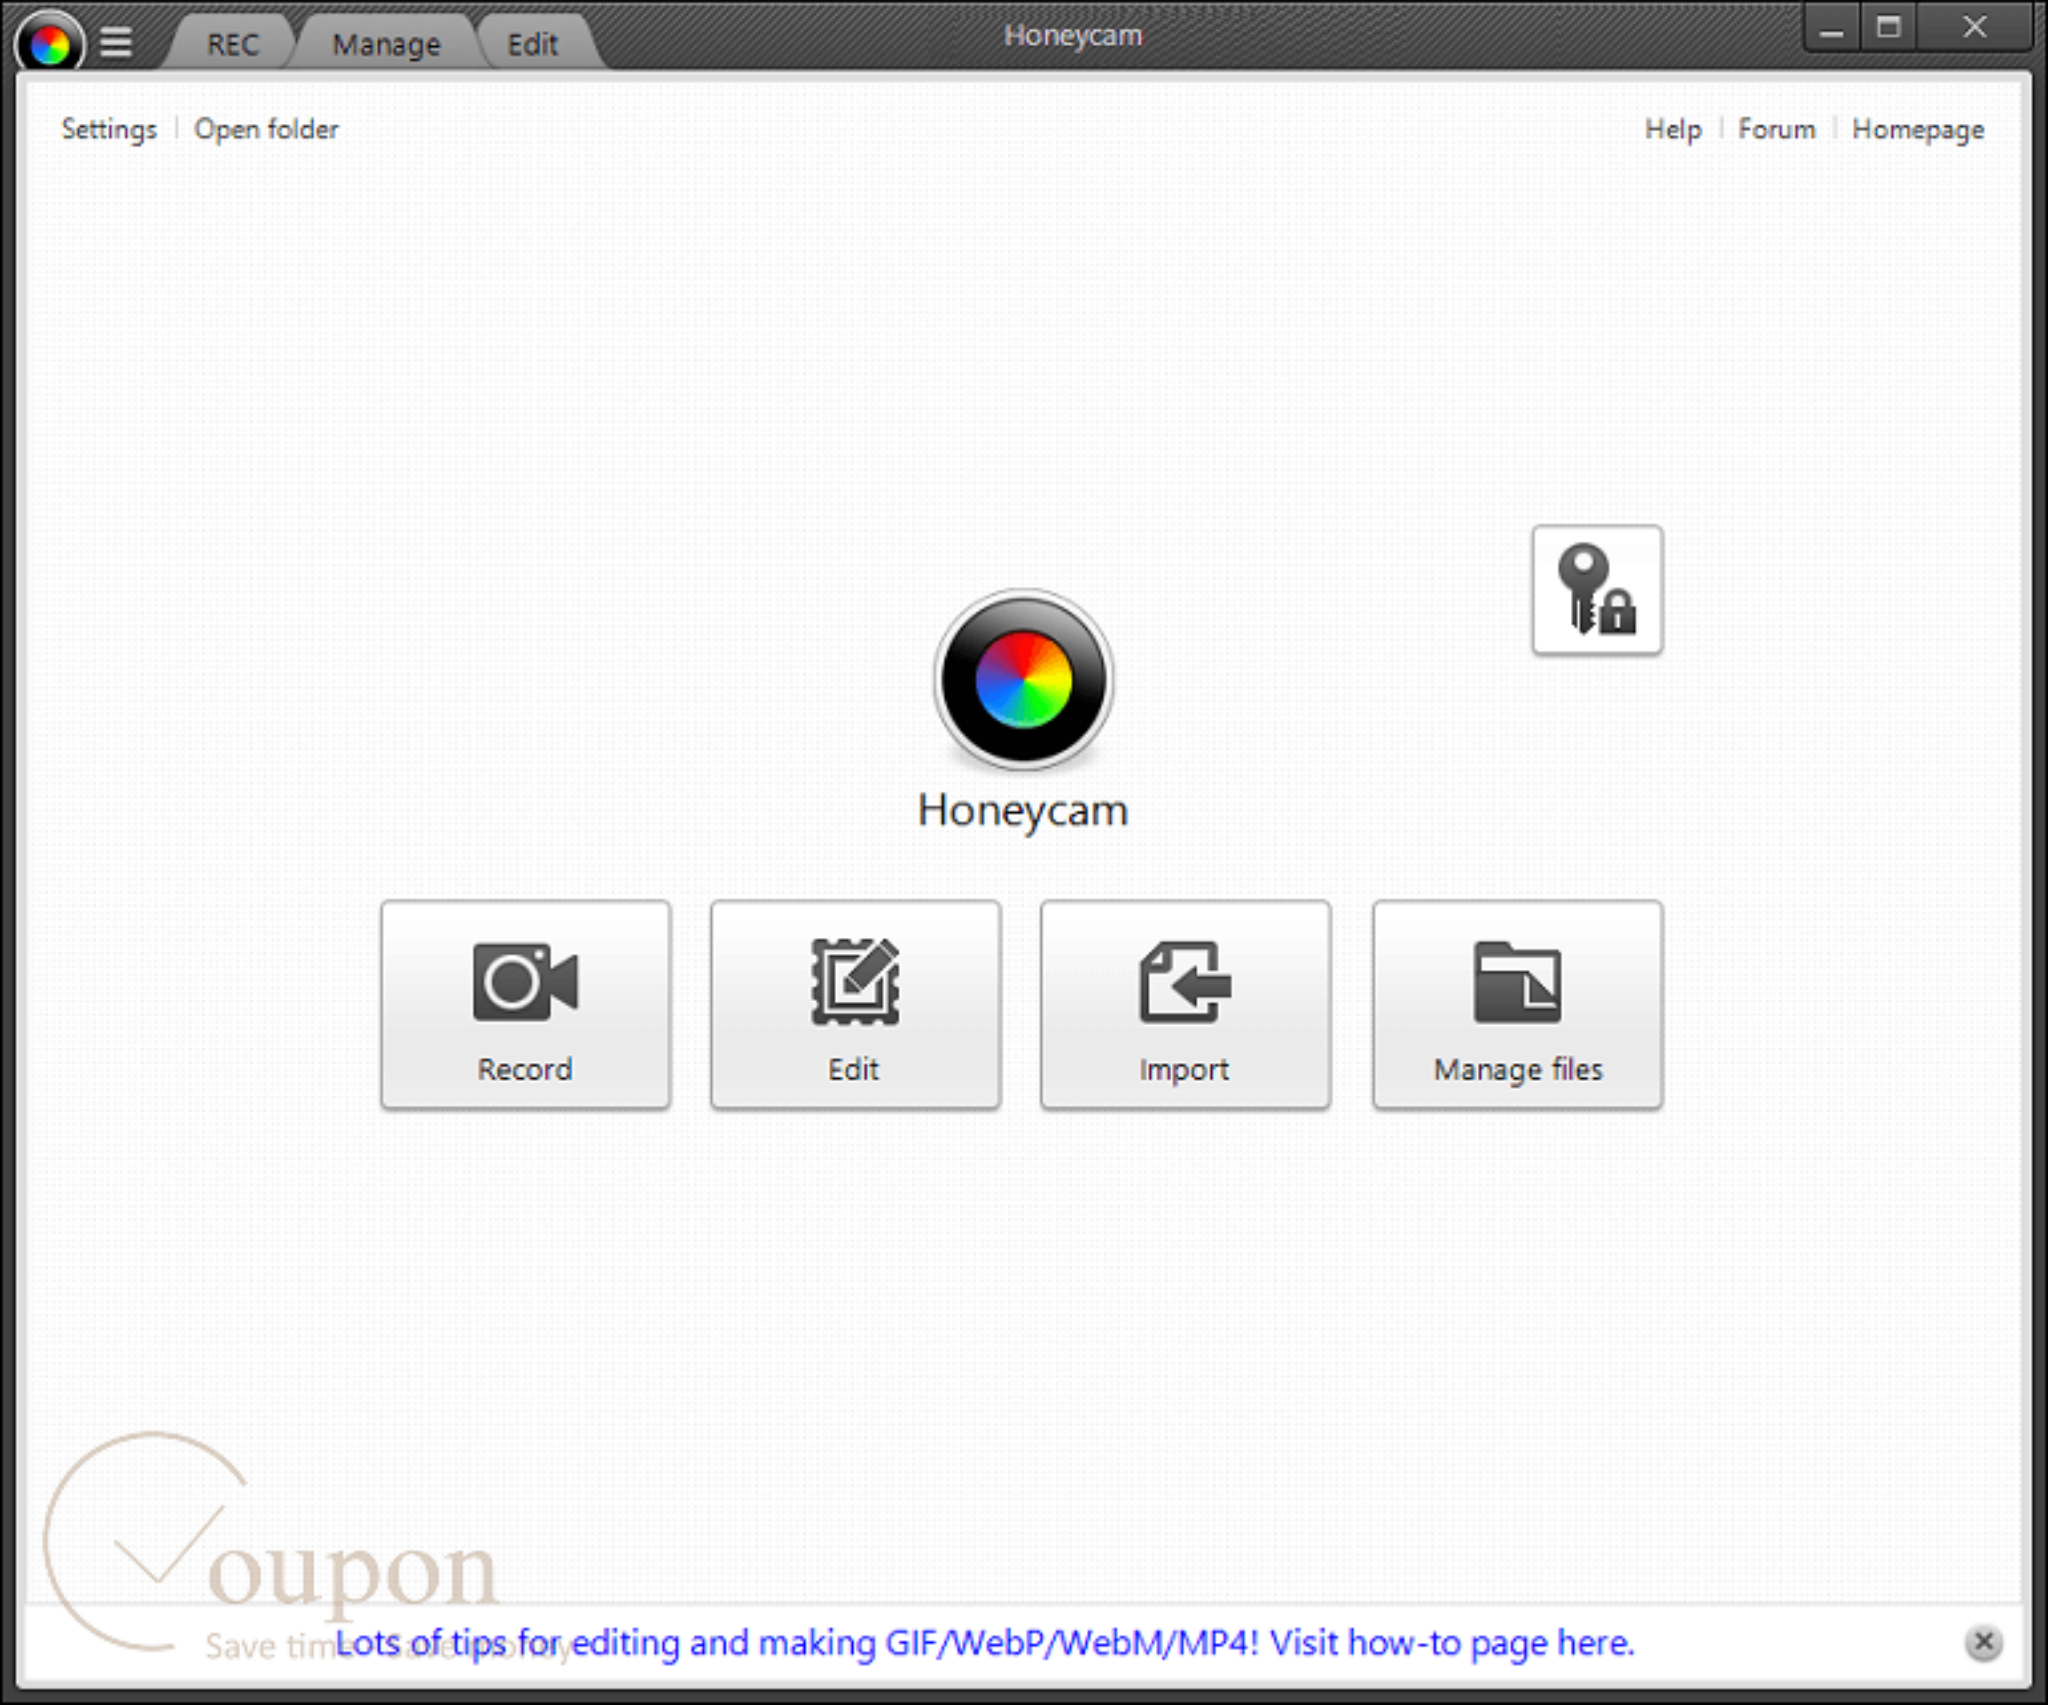Open Settings link
The image size is (2048, 1705).
point(109,130)
